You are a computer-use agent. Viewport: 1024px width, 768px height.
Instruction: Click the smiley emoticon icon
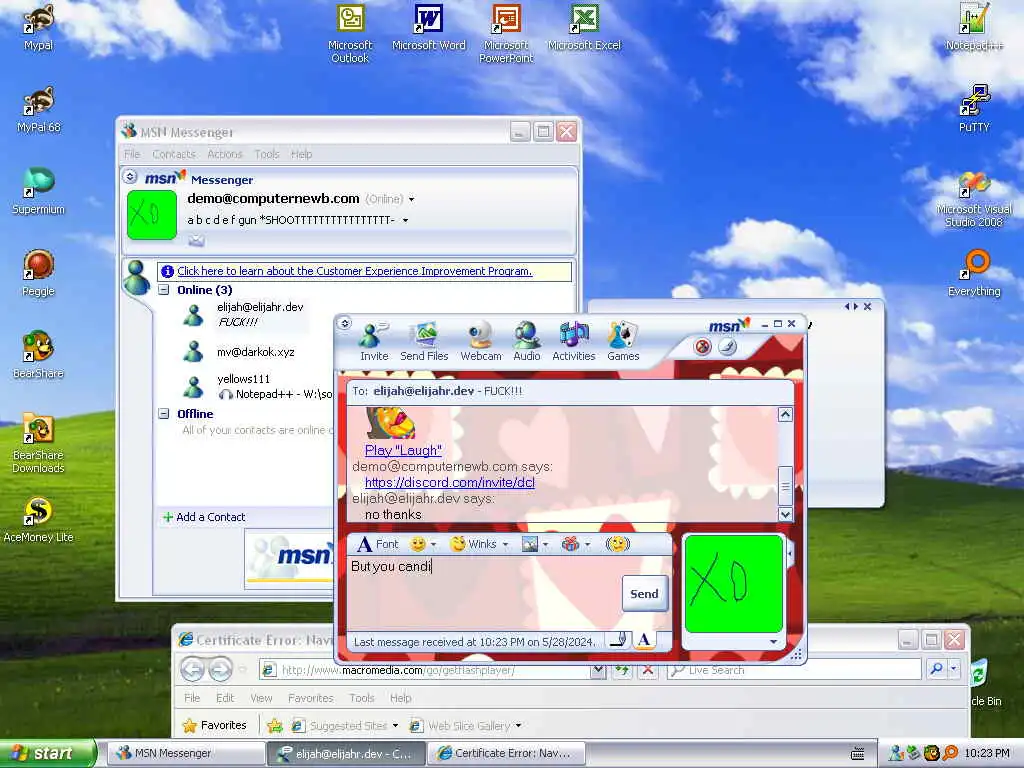point(417,544)
